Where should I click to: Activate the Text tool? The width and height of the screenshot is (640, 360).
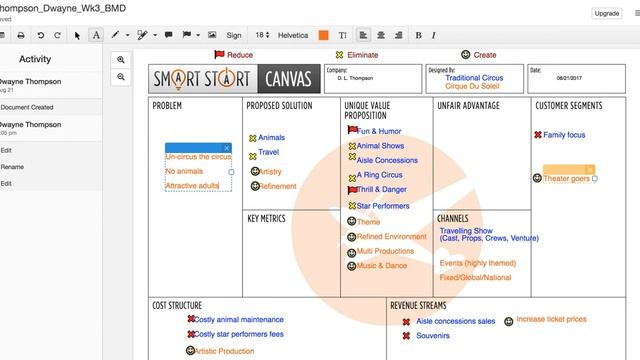(x=96, y=35)
